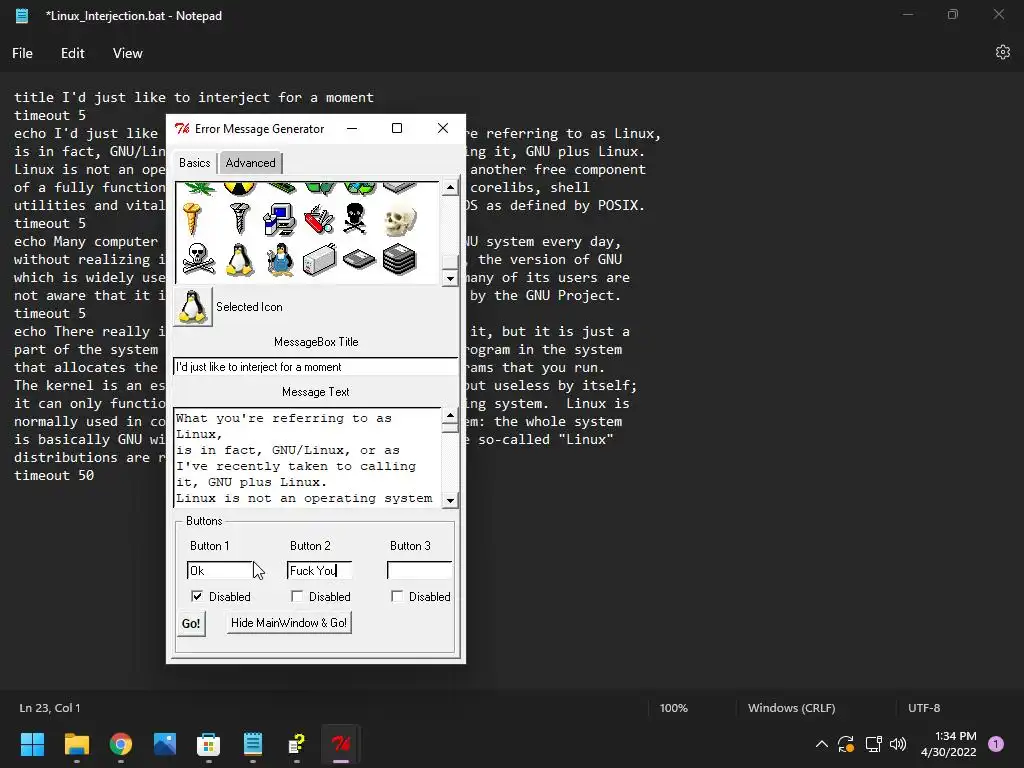1024x768 pixels.
Task: Open the notification count badge
Action: (x=995, y=744)
